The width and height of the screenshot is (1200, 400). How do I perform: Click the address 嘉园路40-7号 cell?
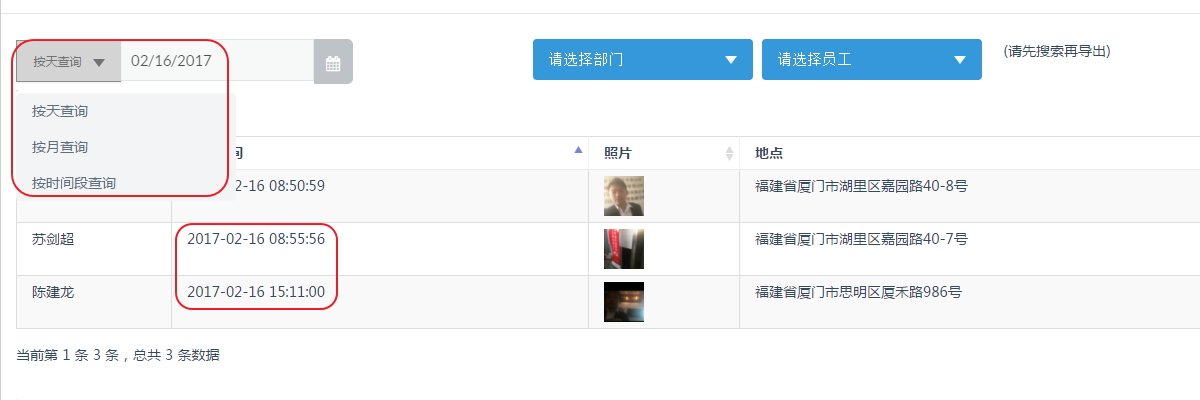pos(969,249)
